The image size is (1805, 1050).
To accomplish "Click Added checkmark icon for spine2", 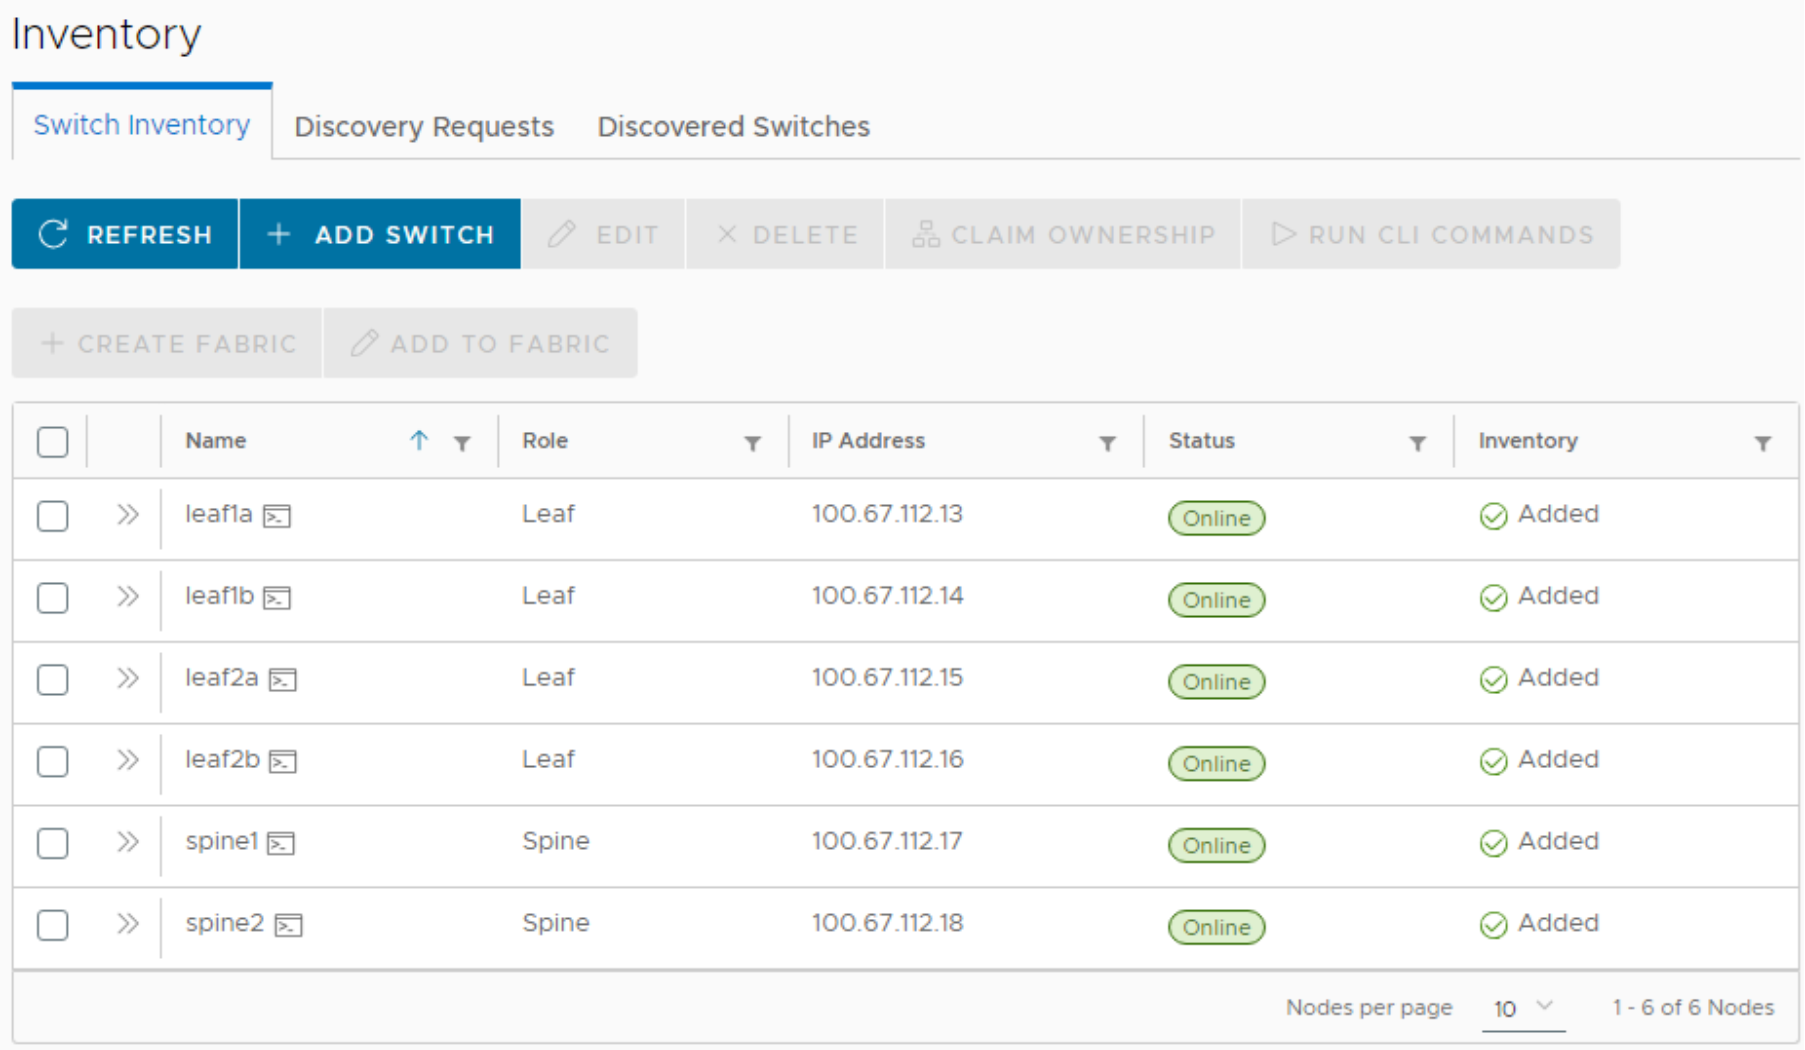I will point(1493,925).
